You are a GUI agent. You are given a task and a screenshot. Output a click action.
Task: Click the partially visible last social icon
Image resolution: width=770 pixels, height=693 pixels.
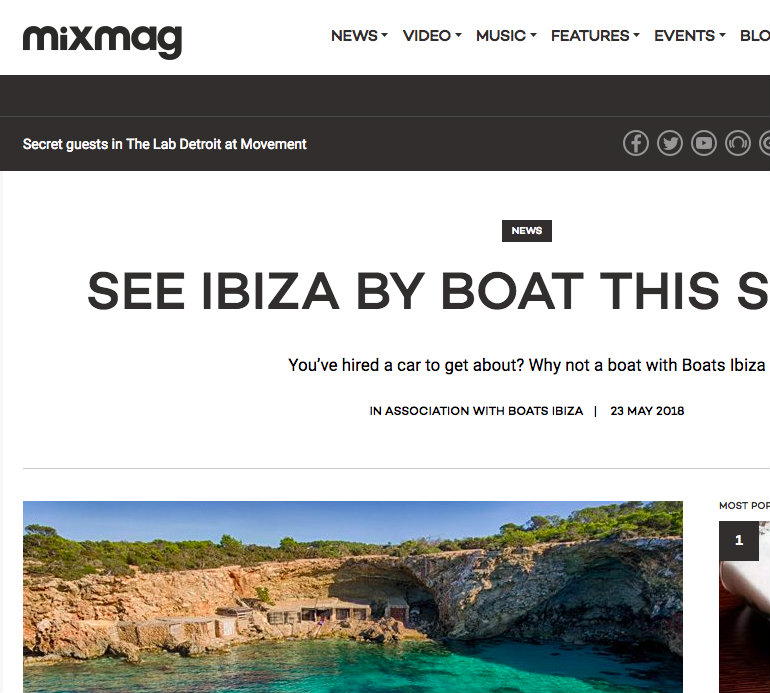click(x=765, y=143)
